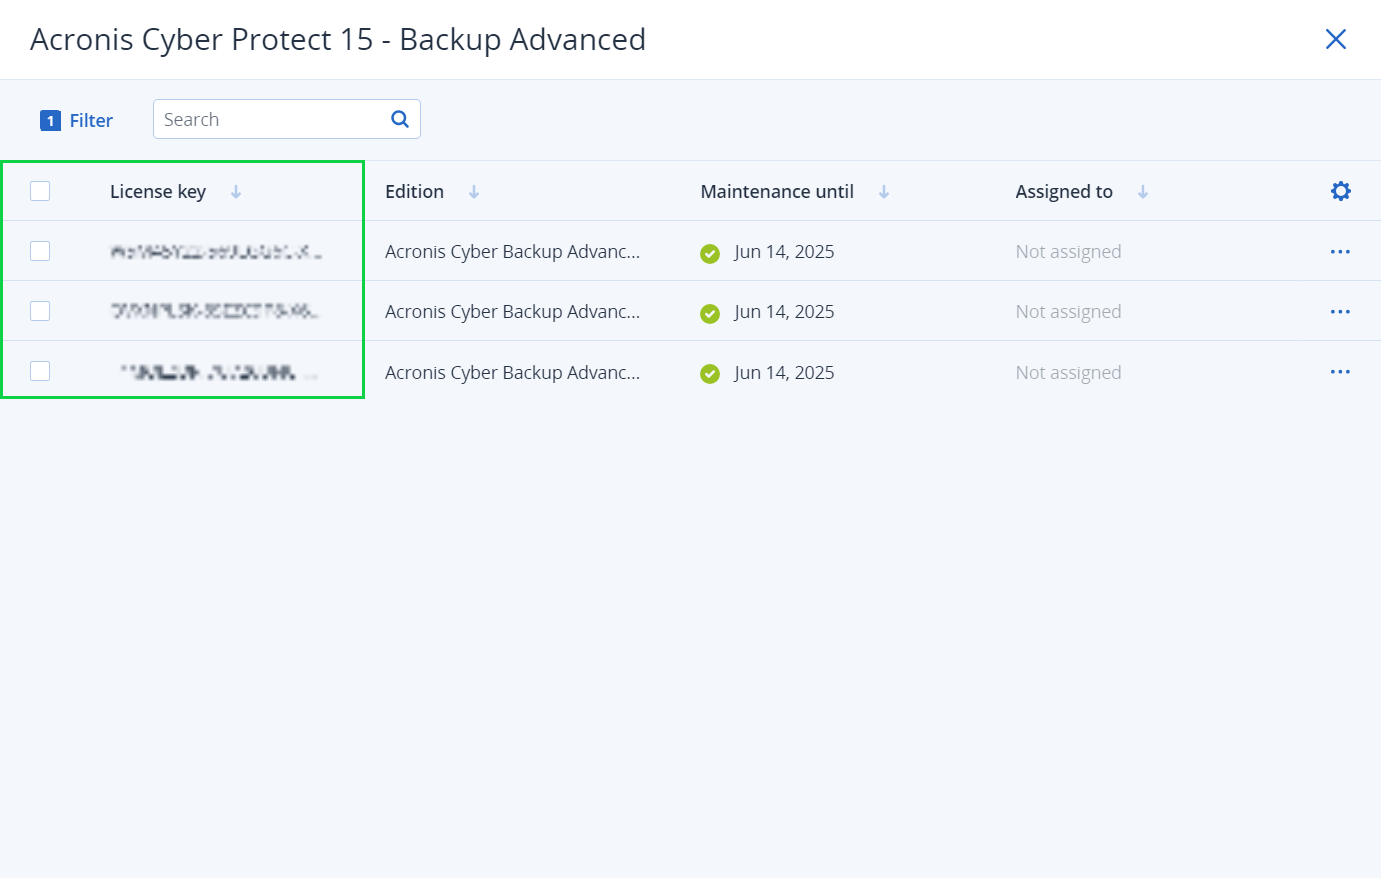The width and height of the screenshot is (1381, 878).
Task: Open the ellipsis actions for second license key
Action: [1340, 311]
